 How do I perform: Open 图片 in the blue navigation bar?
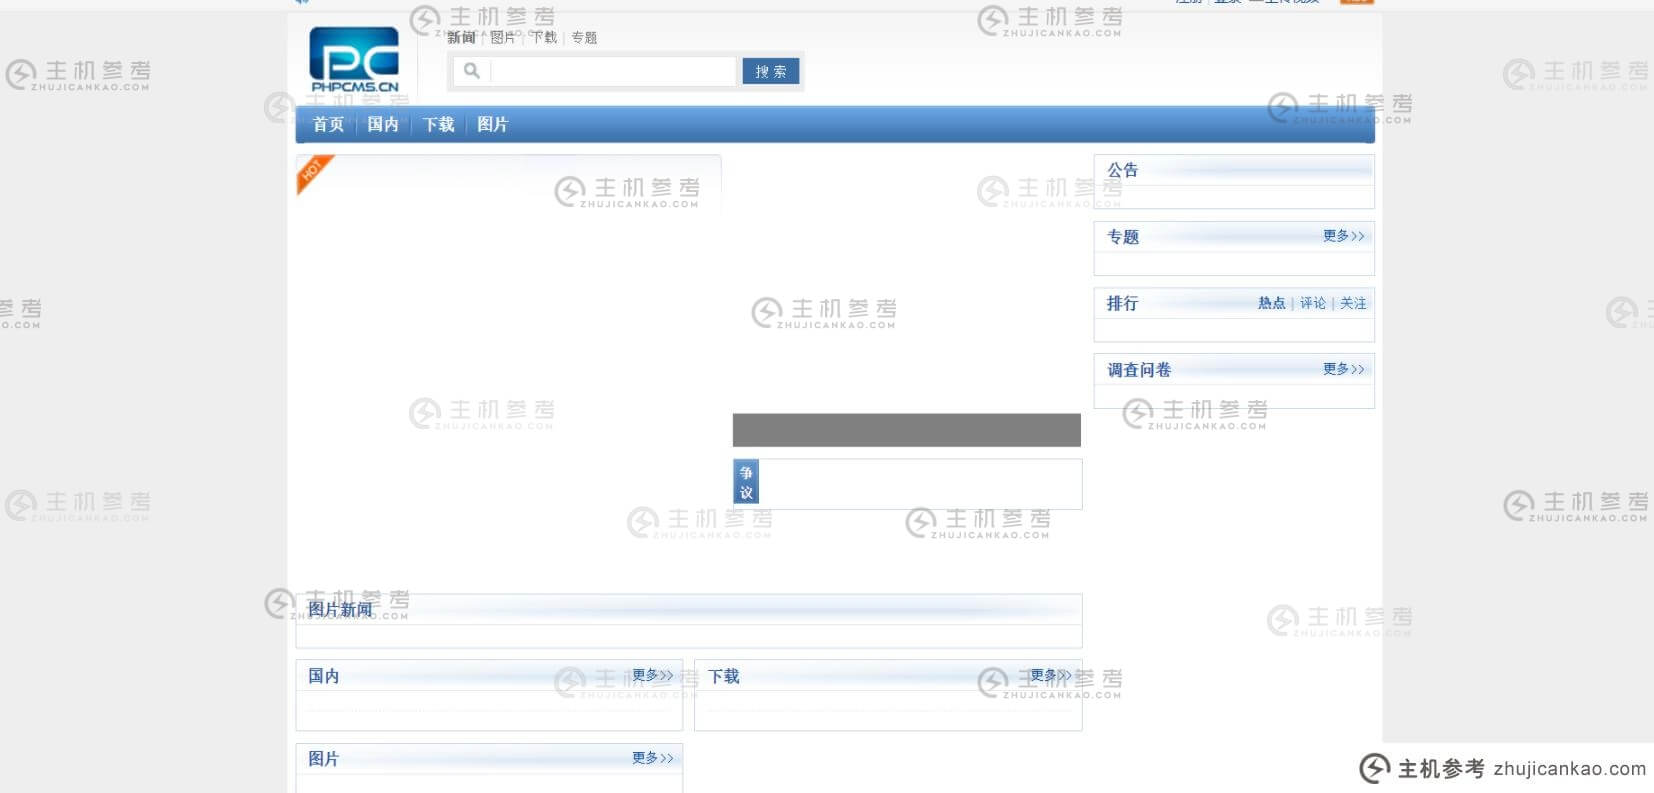pos(493,125)
